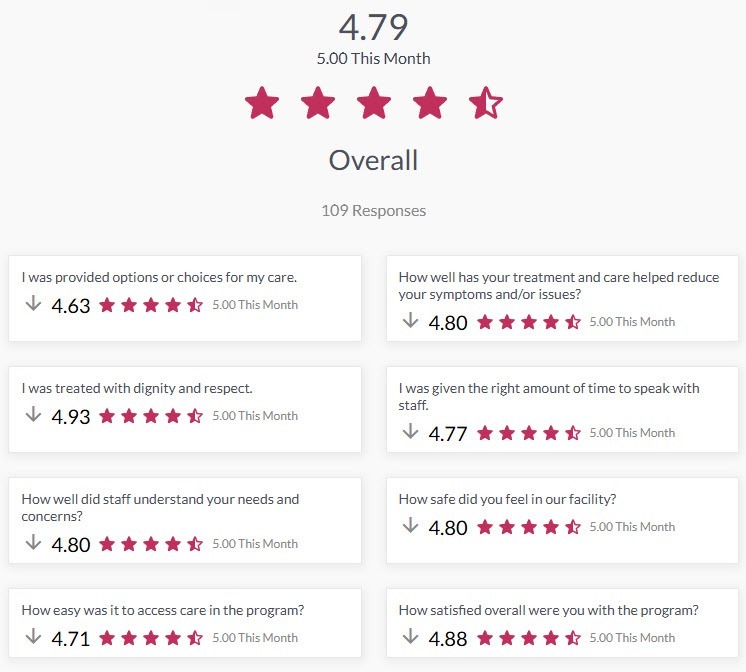The width and height of the screenshot is (746, 672).
Task: Click the down arrow beside the 4.88 rating
Action: (x=410, y=636)
